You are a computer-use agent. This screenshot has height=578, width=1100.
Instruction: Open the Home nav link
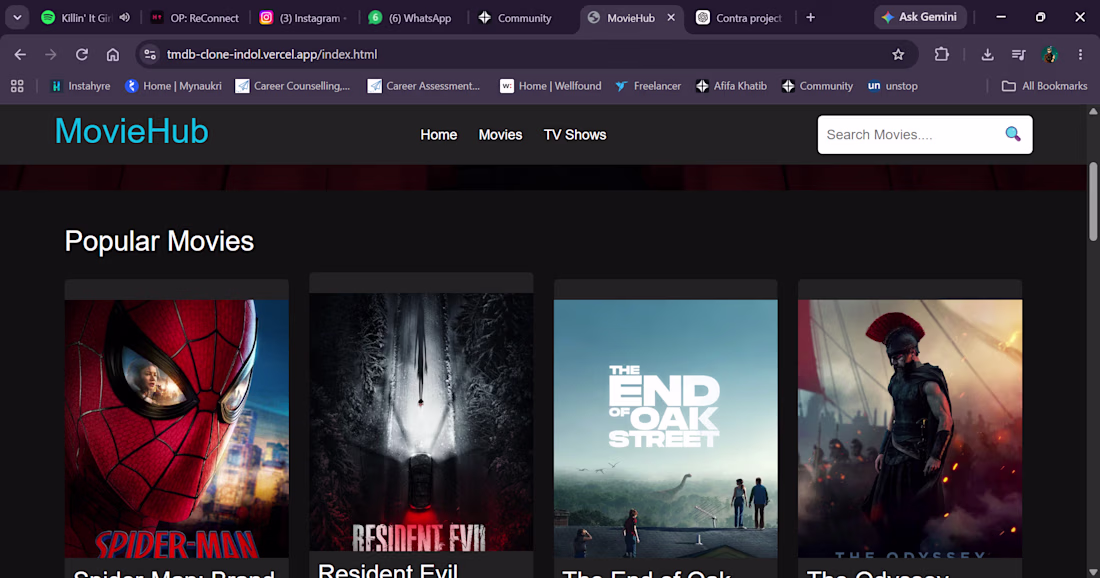[x=438, y=135]
